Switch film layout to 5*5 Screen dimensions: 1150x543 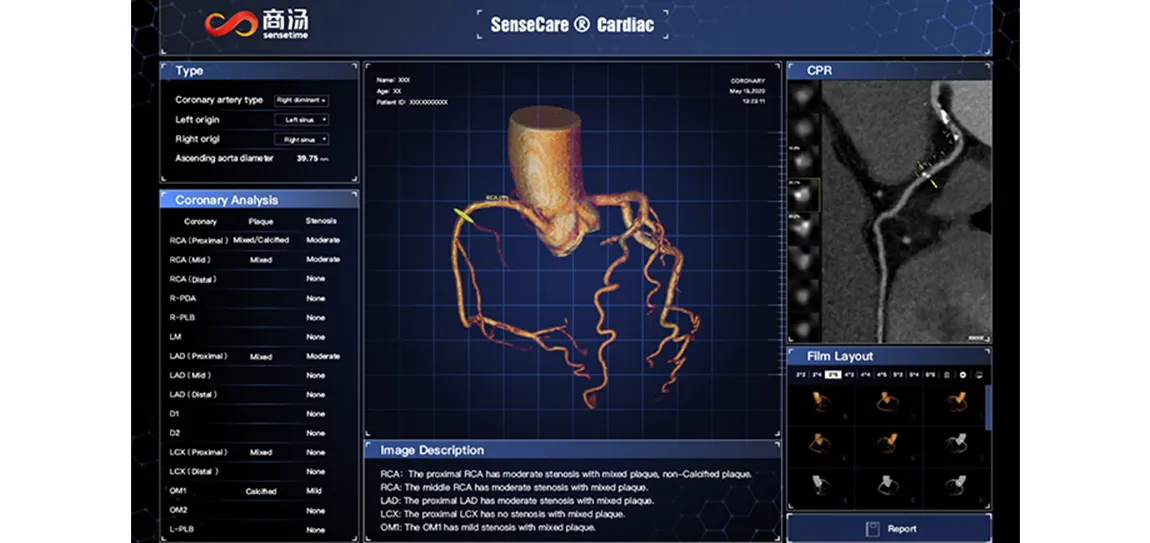(930, 375)
